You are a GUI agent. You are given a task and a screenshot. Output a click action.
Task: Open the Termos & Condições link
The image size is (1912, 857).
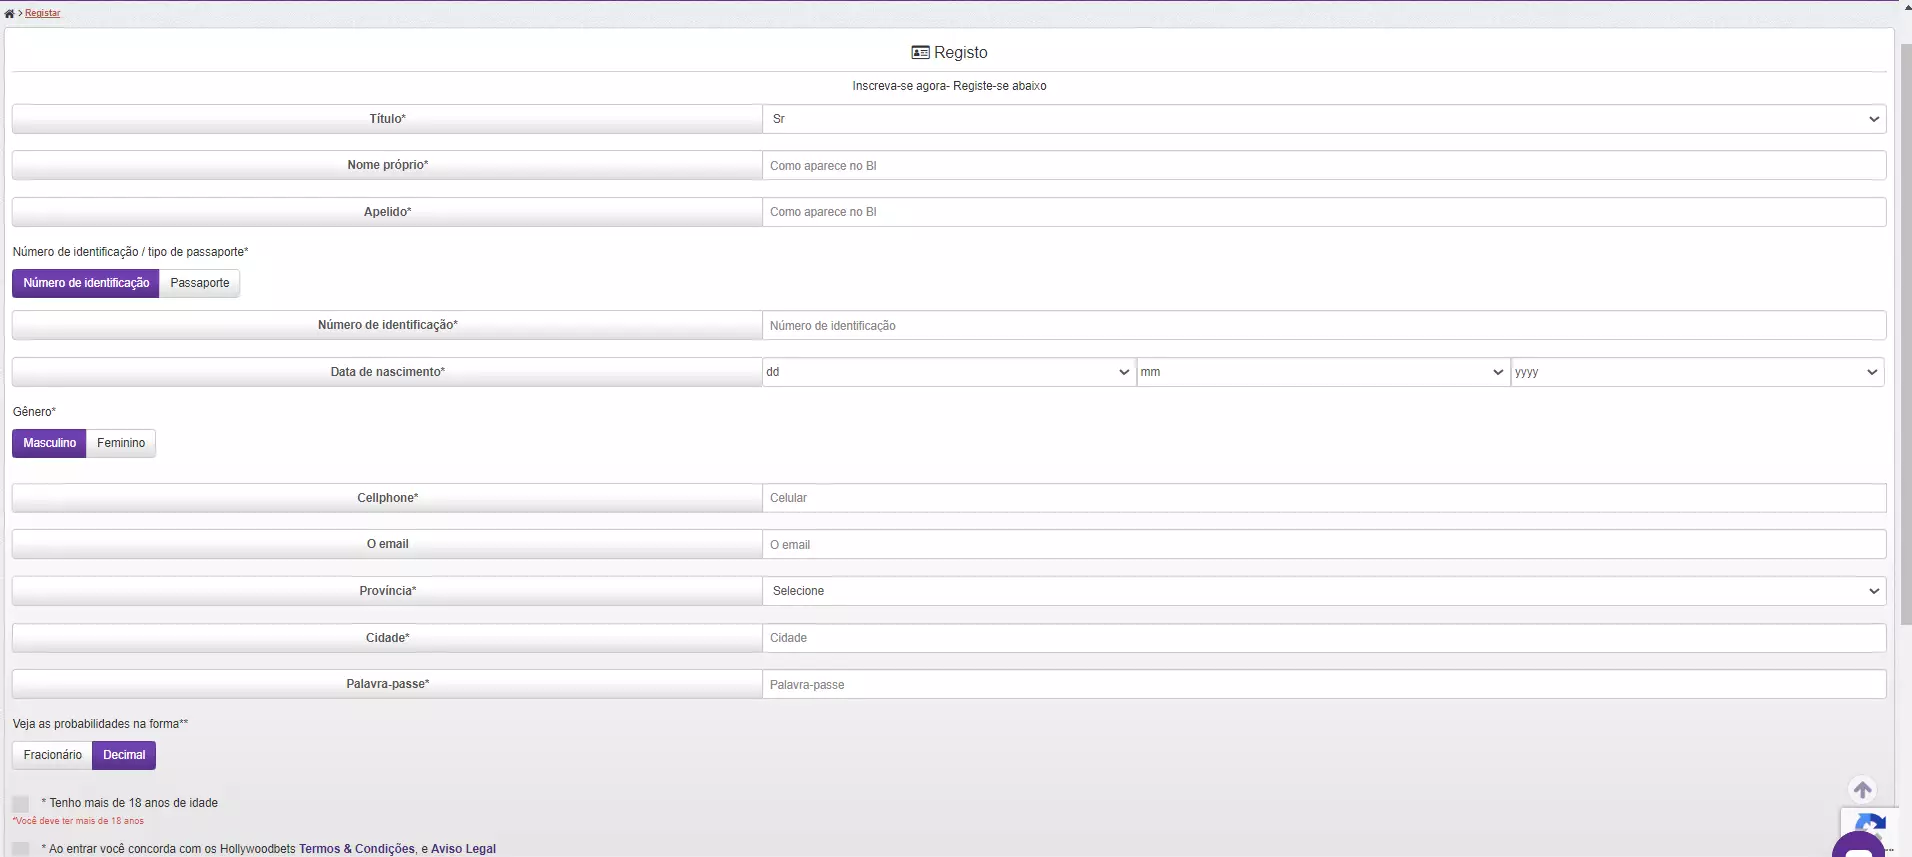tap(357, 849)
